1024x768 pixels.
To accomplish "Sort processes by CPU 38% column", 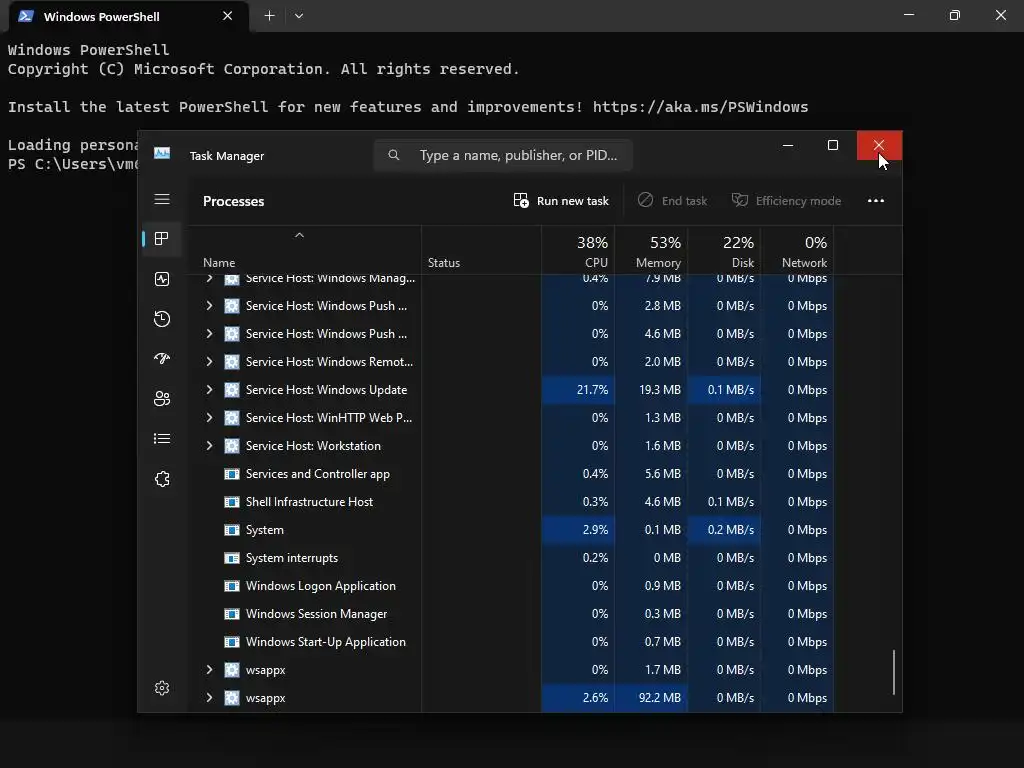I will click(x=578, y=250).
